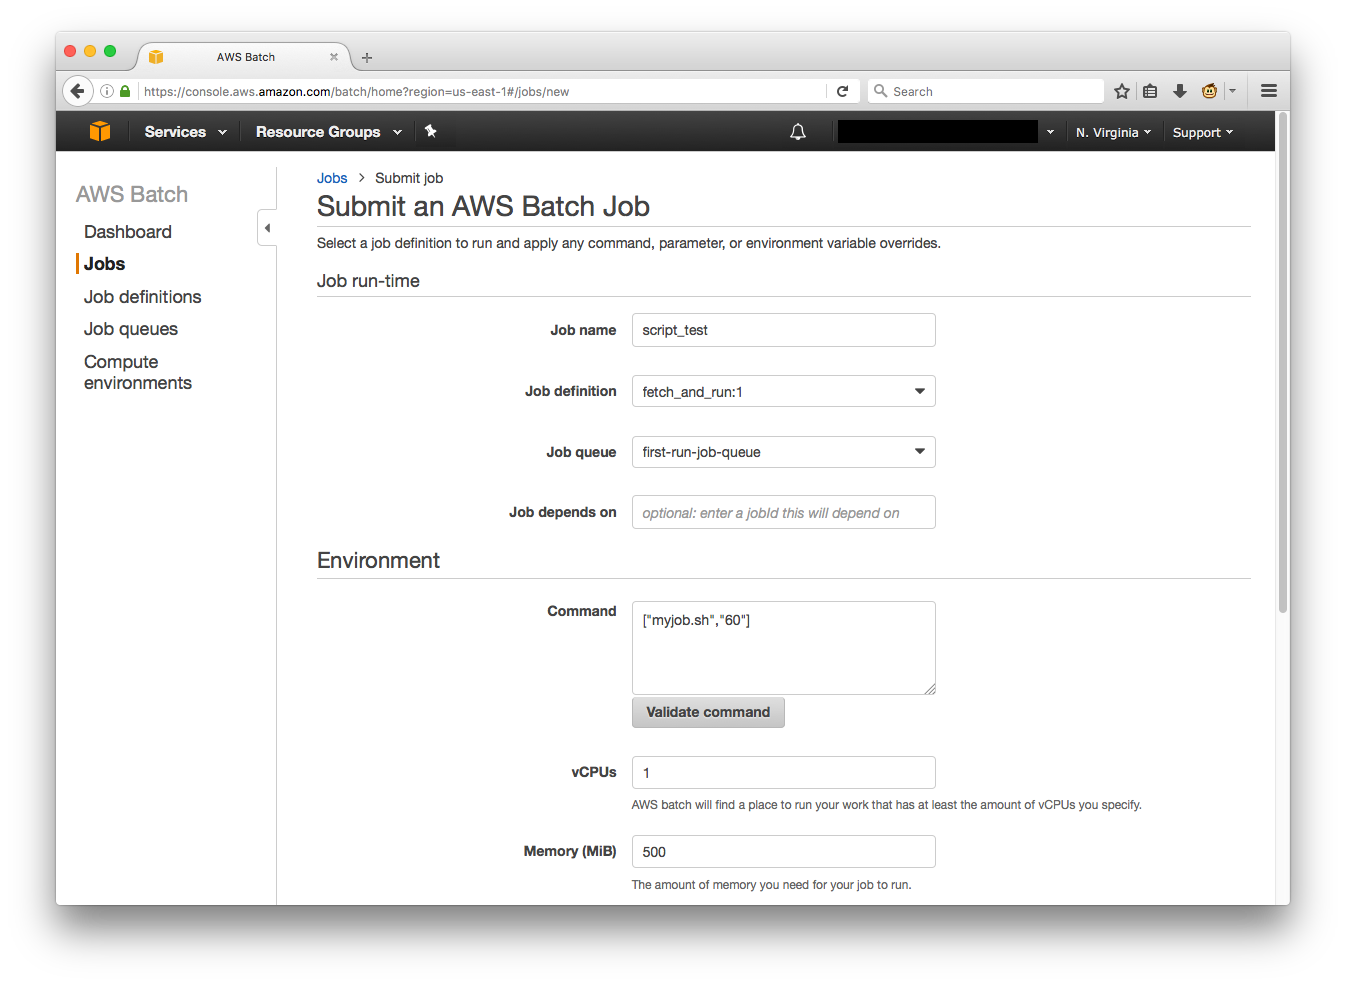Screen dimensions: 1346x985
Task: Open the Firefox hamburger menu
Action: (x=1269, y=91)
